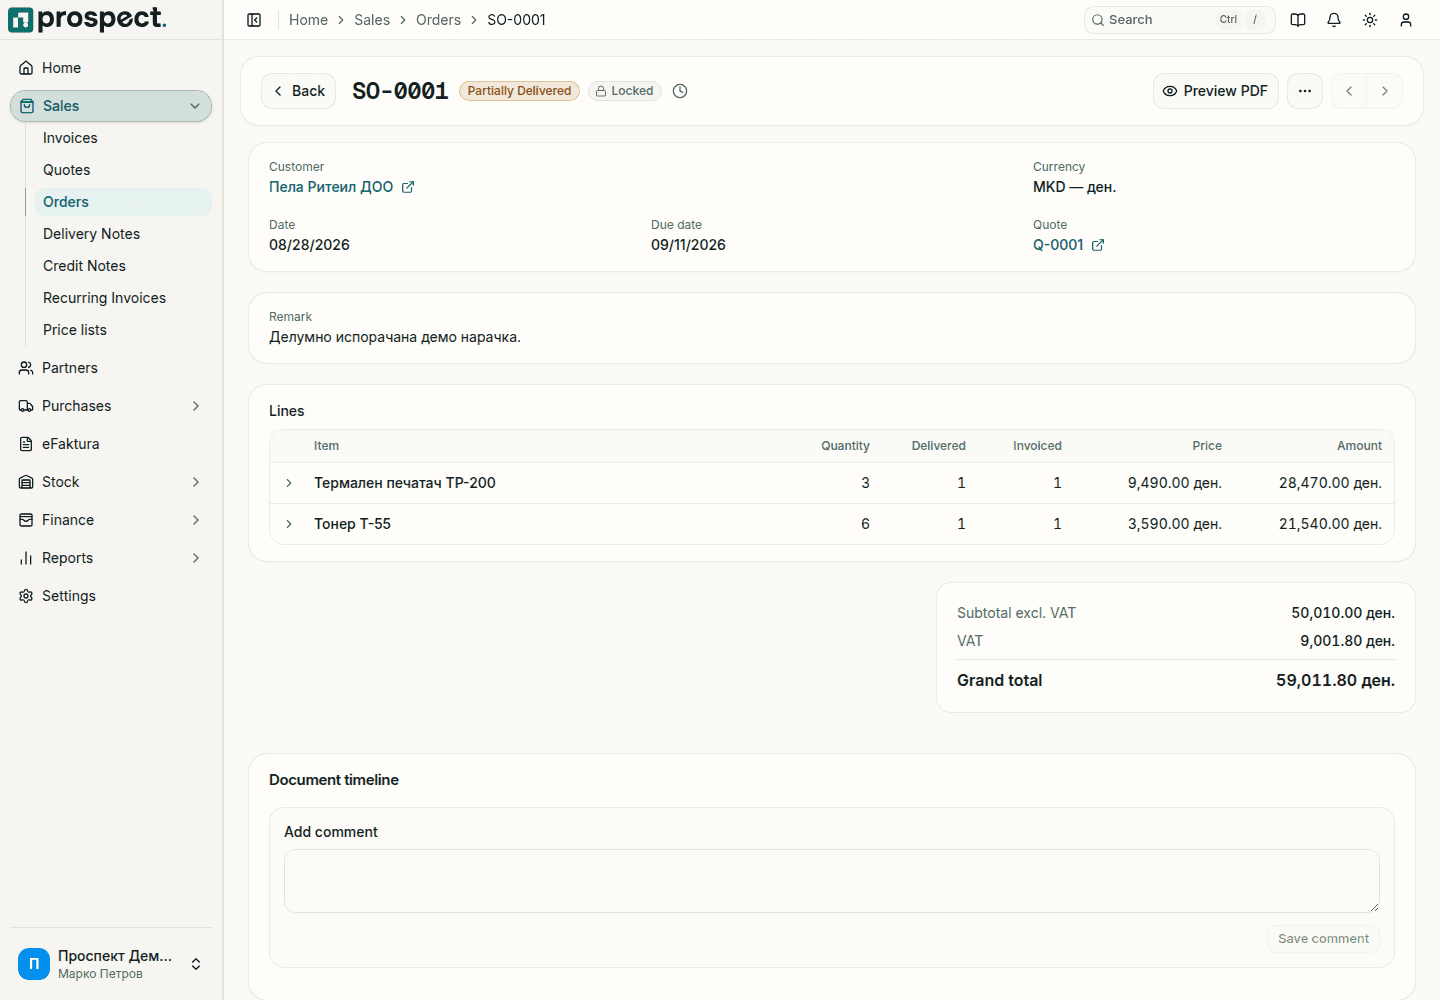Click the Partially Delivered status badge

[519, 91]
